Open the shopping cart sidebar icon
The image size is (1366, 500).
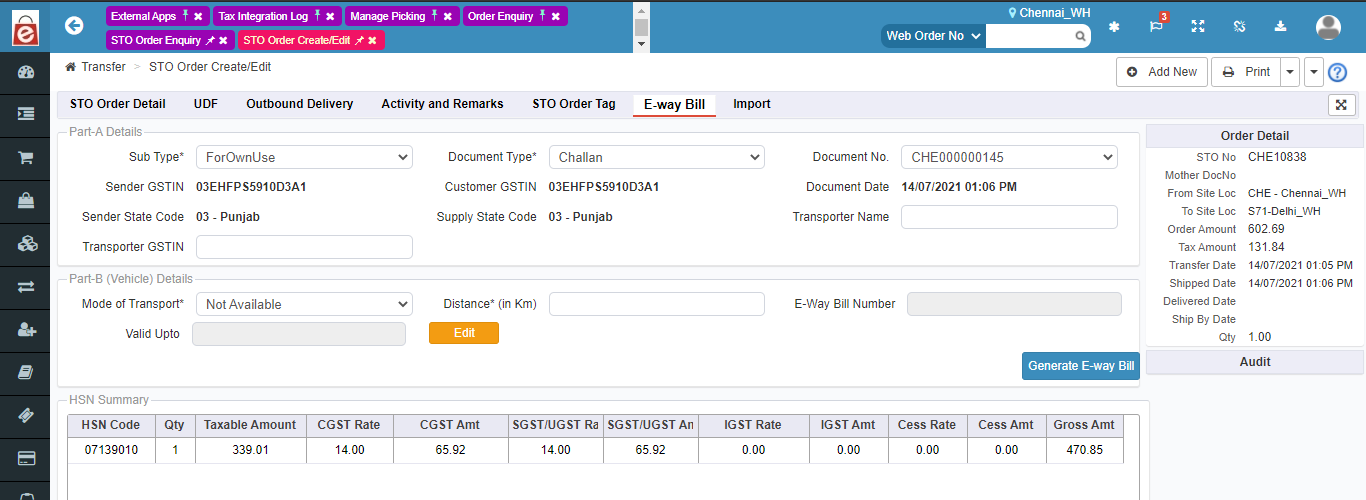click(x=27, y=158)
